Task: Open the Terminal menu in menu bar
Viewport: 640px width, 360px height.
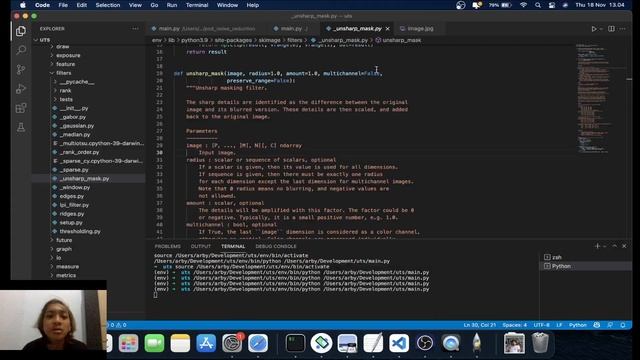Action: pos(197,5)
